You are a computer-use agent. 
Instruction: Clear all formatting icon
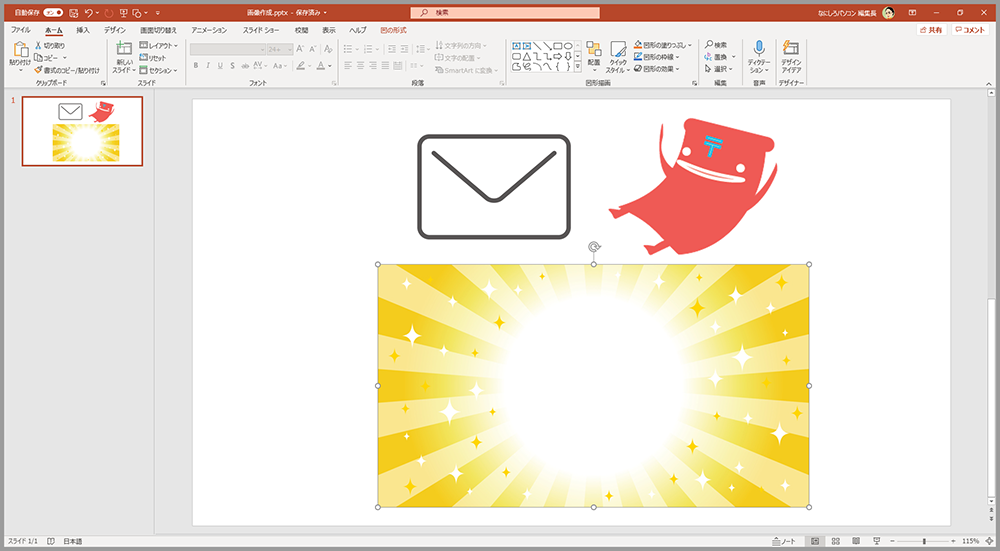coord(328,49)
